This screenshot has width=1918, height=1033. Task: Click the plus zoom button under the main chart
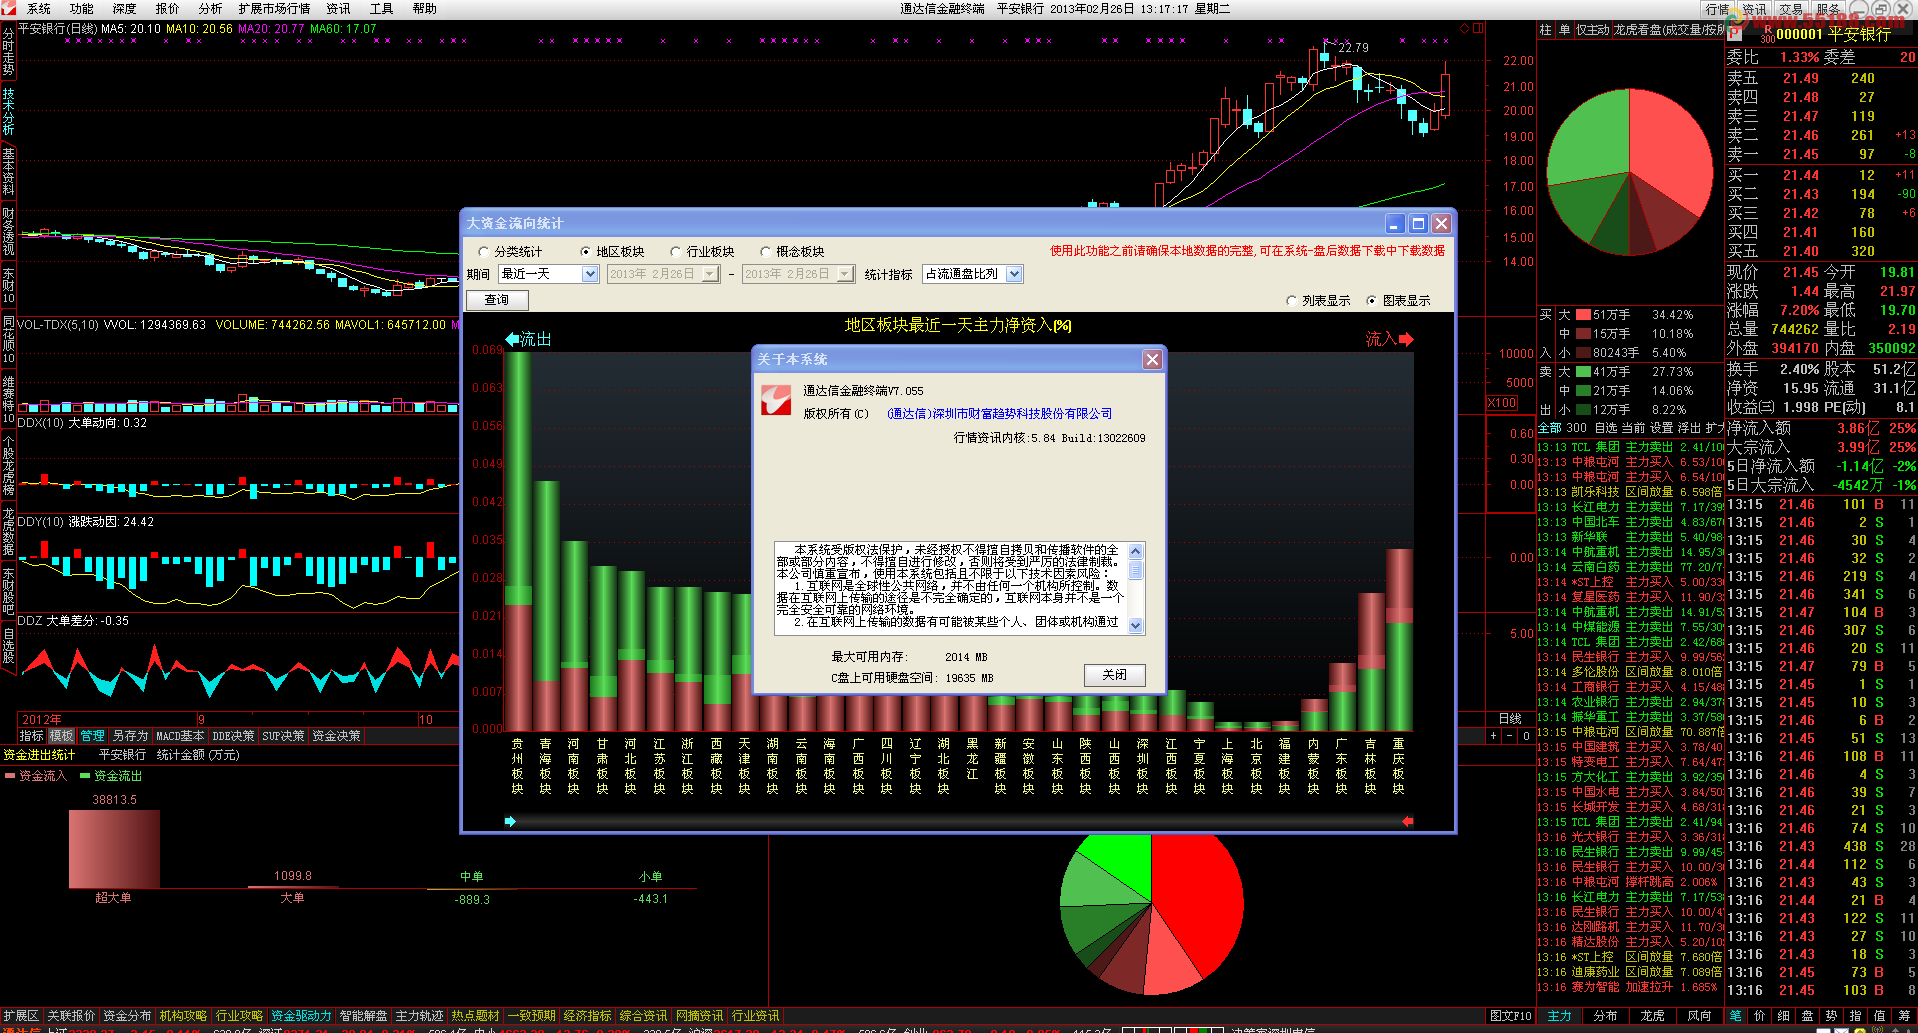coord(1494,736)
